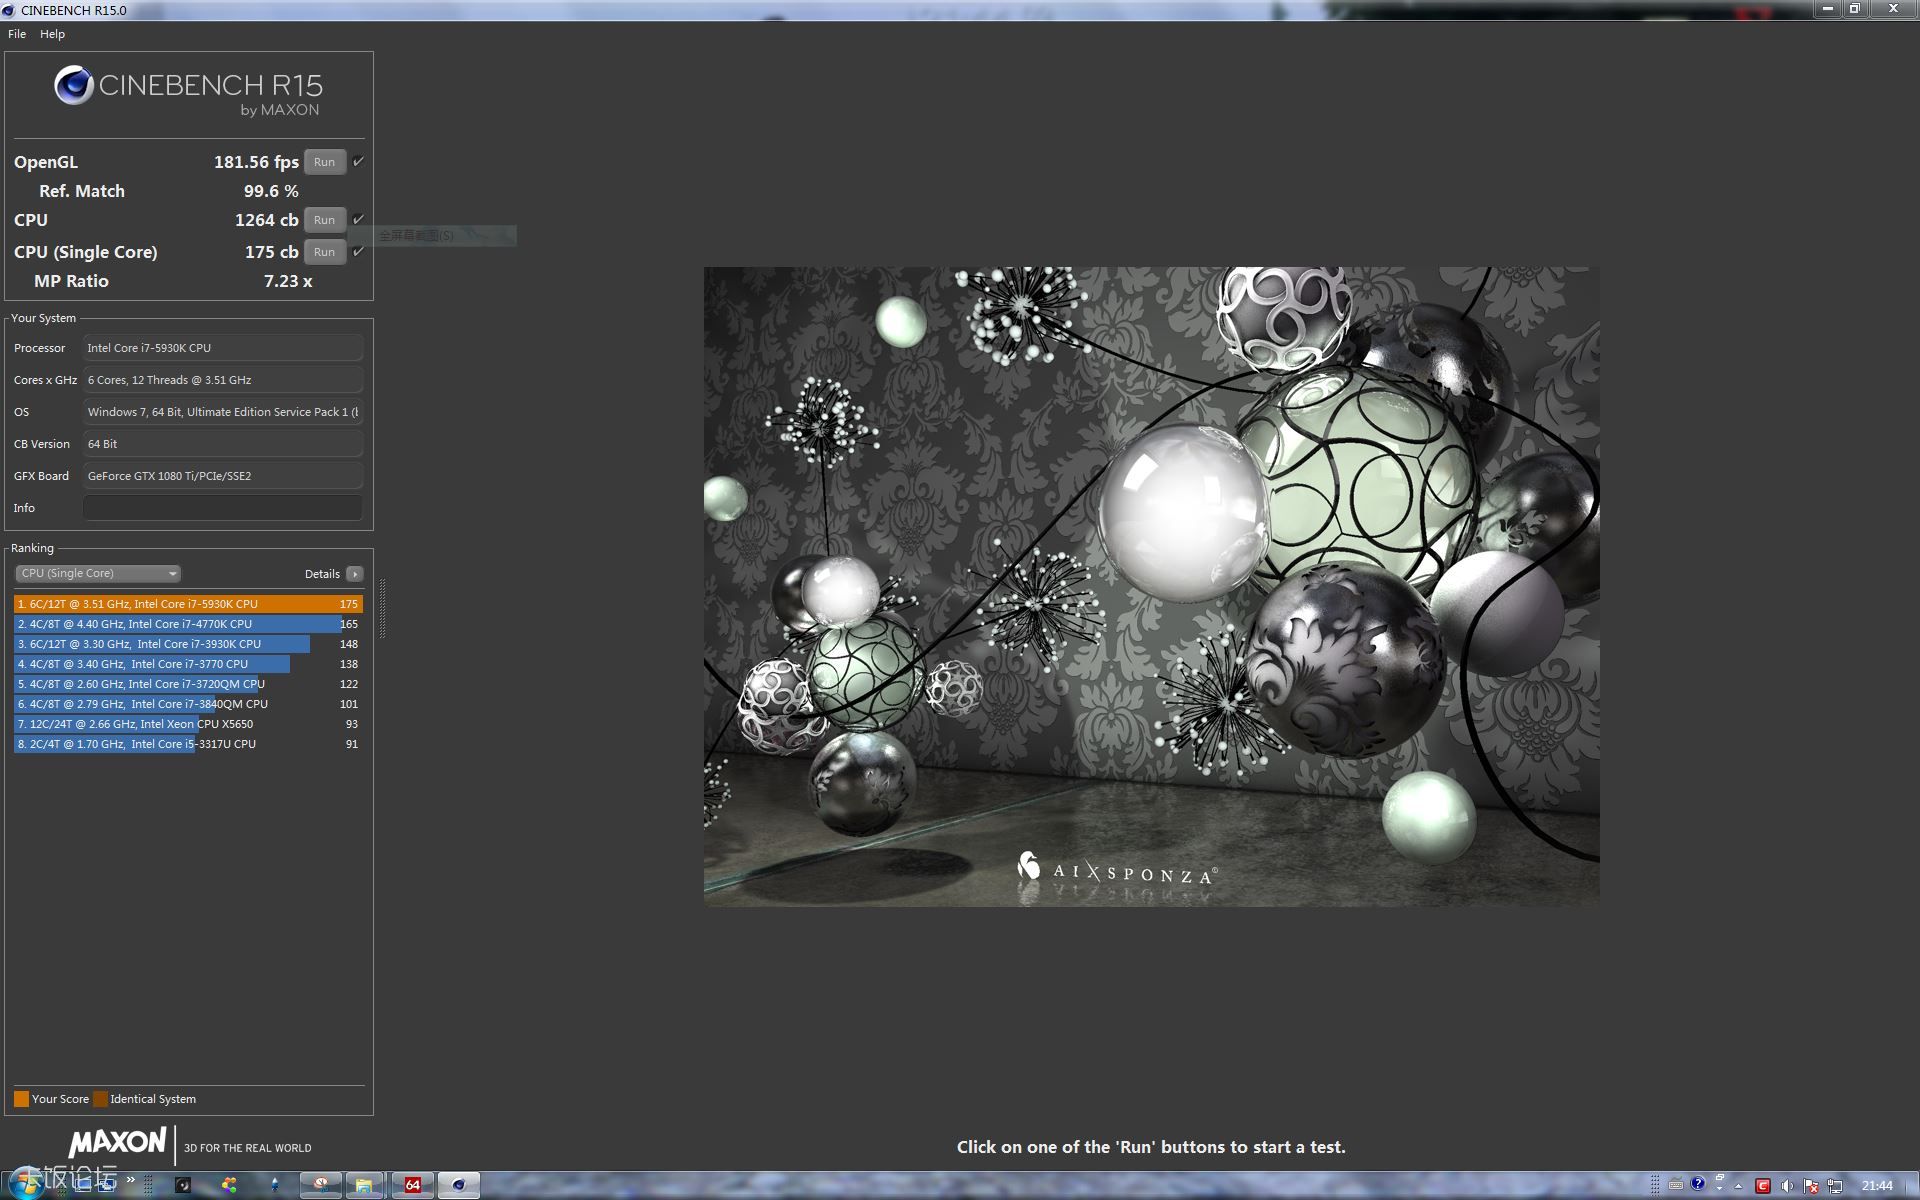
Task: Open Windows Explorer from the taskbar
Action: click(x=364, y=1185)
